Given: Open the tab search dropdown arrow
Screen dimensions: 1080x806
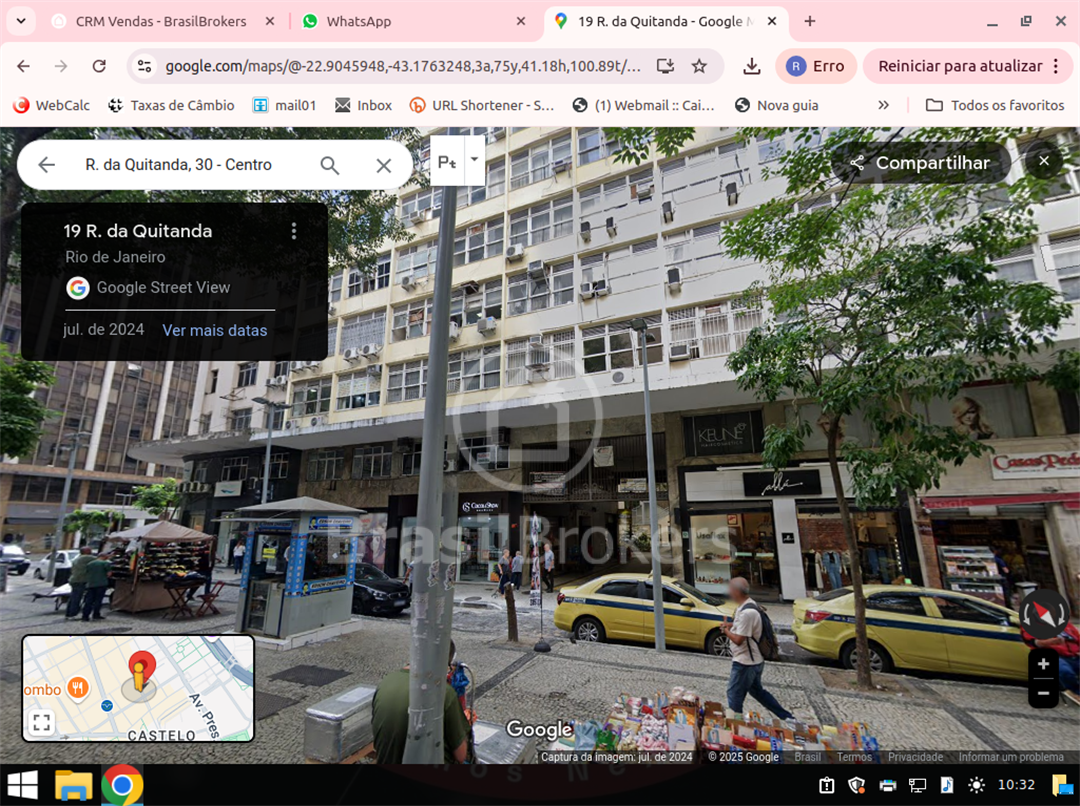Looking at the screenshot, I should [21, 21].
